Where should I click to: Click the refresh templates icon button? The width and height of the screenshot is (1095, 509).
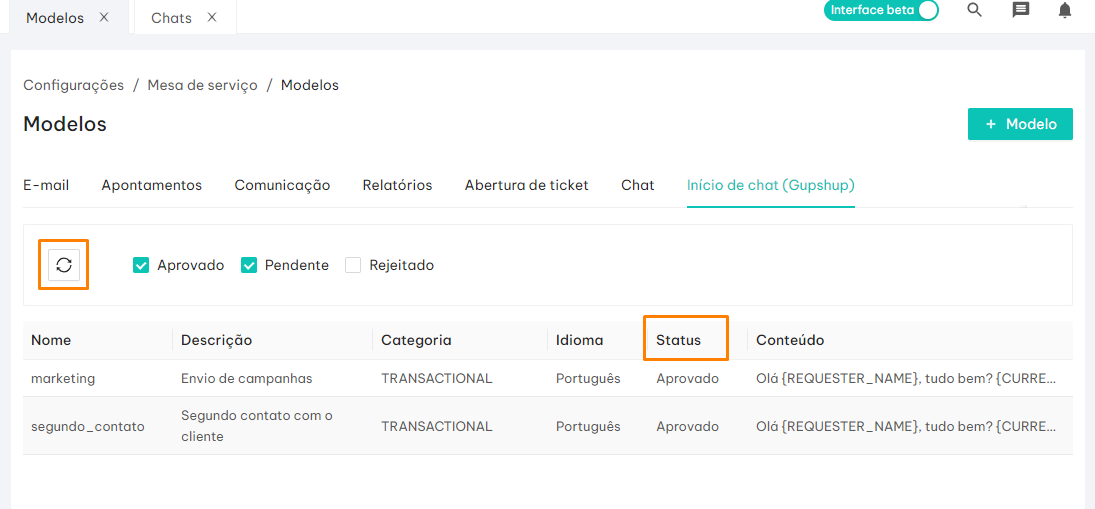[64, 265]
